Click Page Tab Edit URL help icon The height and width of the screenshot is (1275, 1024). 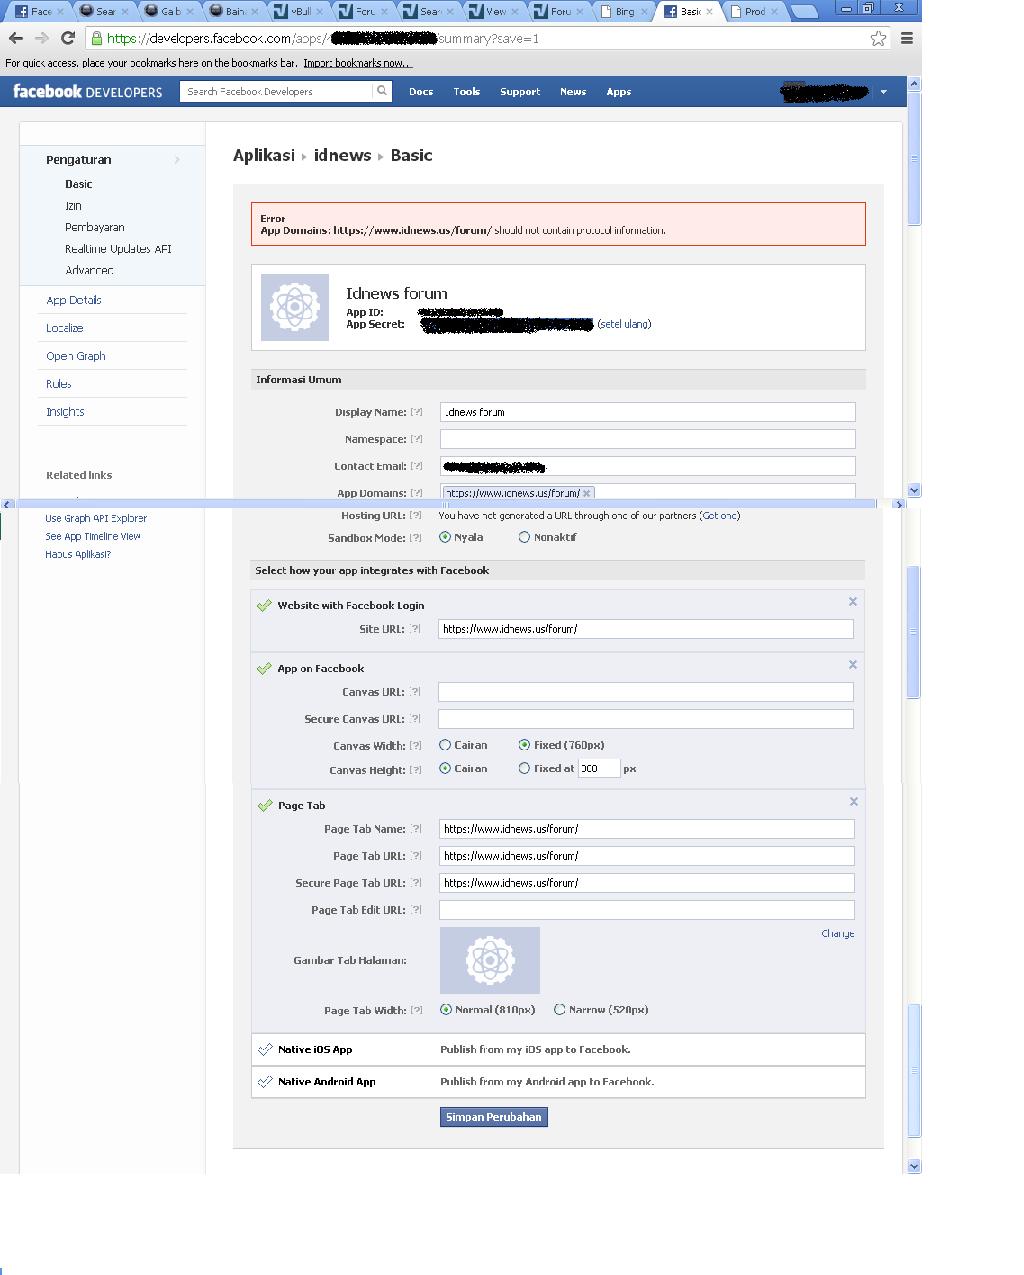coord(417,910)
